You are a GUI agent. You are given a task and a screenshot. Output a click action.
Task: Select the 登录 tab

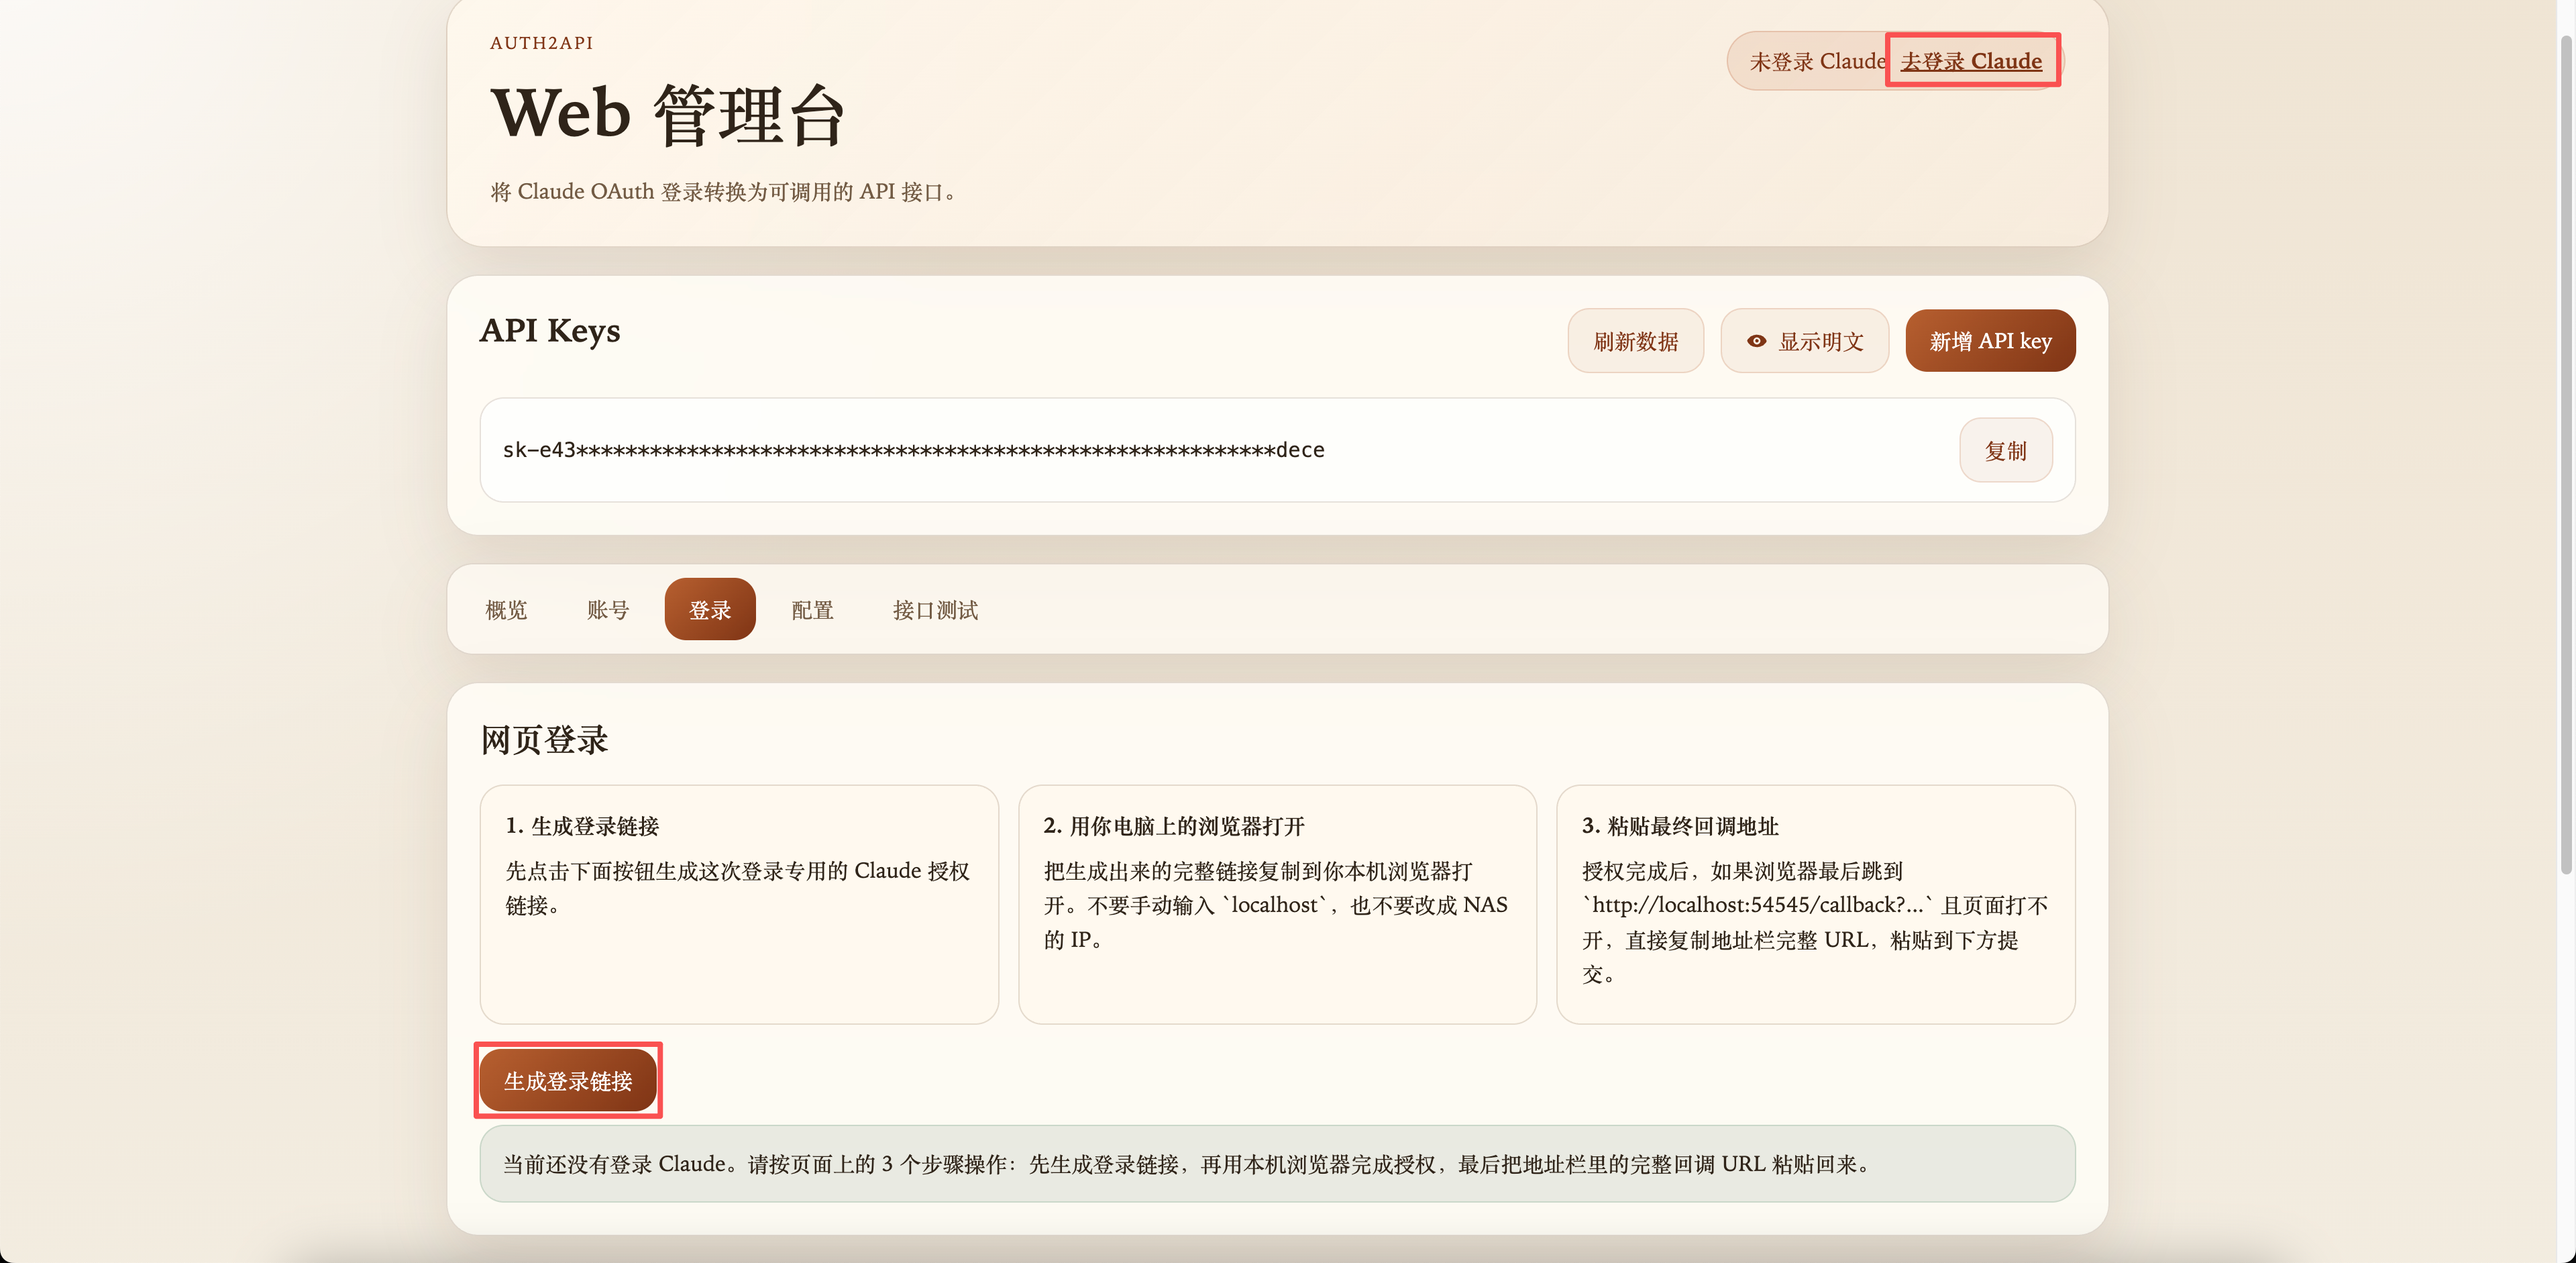tap(710, 609)
